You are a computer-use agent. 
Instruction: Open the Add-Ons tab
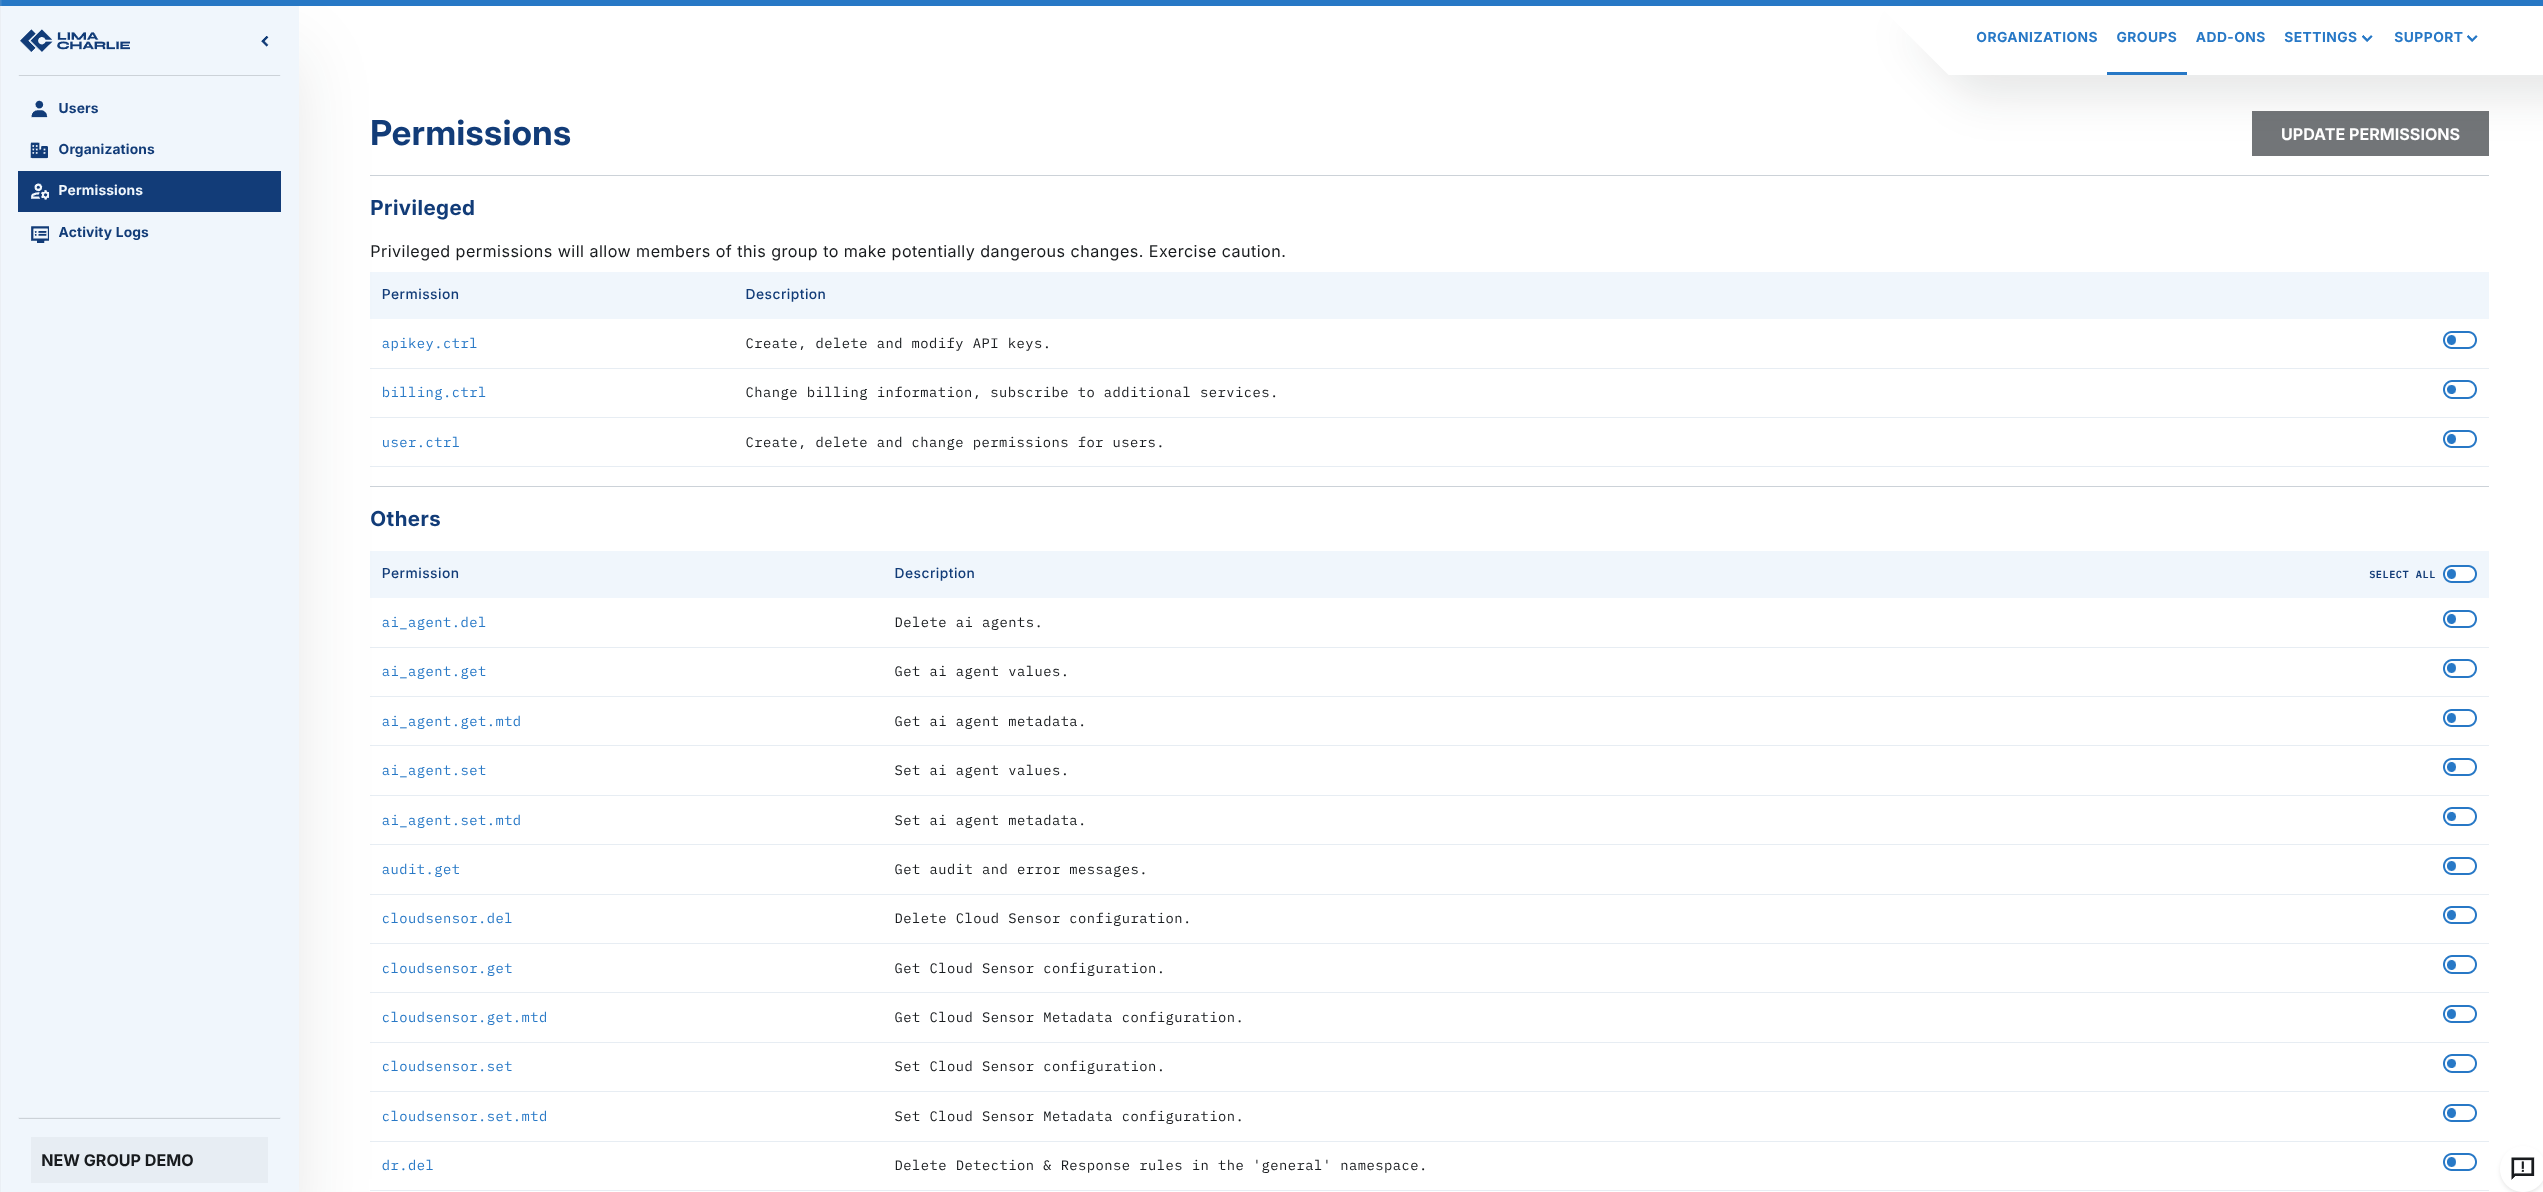(2230, 38)
